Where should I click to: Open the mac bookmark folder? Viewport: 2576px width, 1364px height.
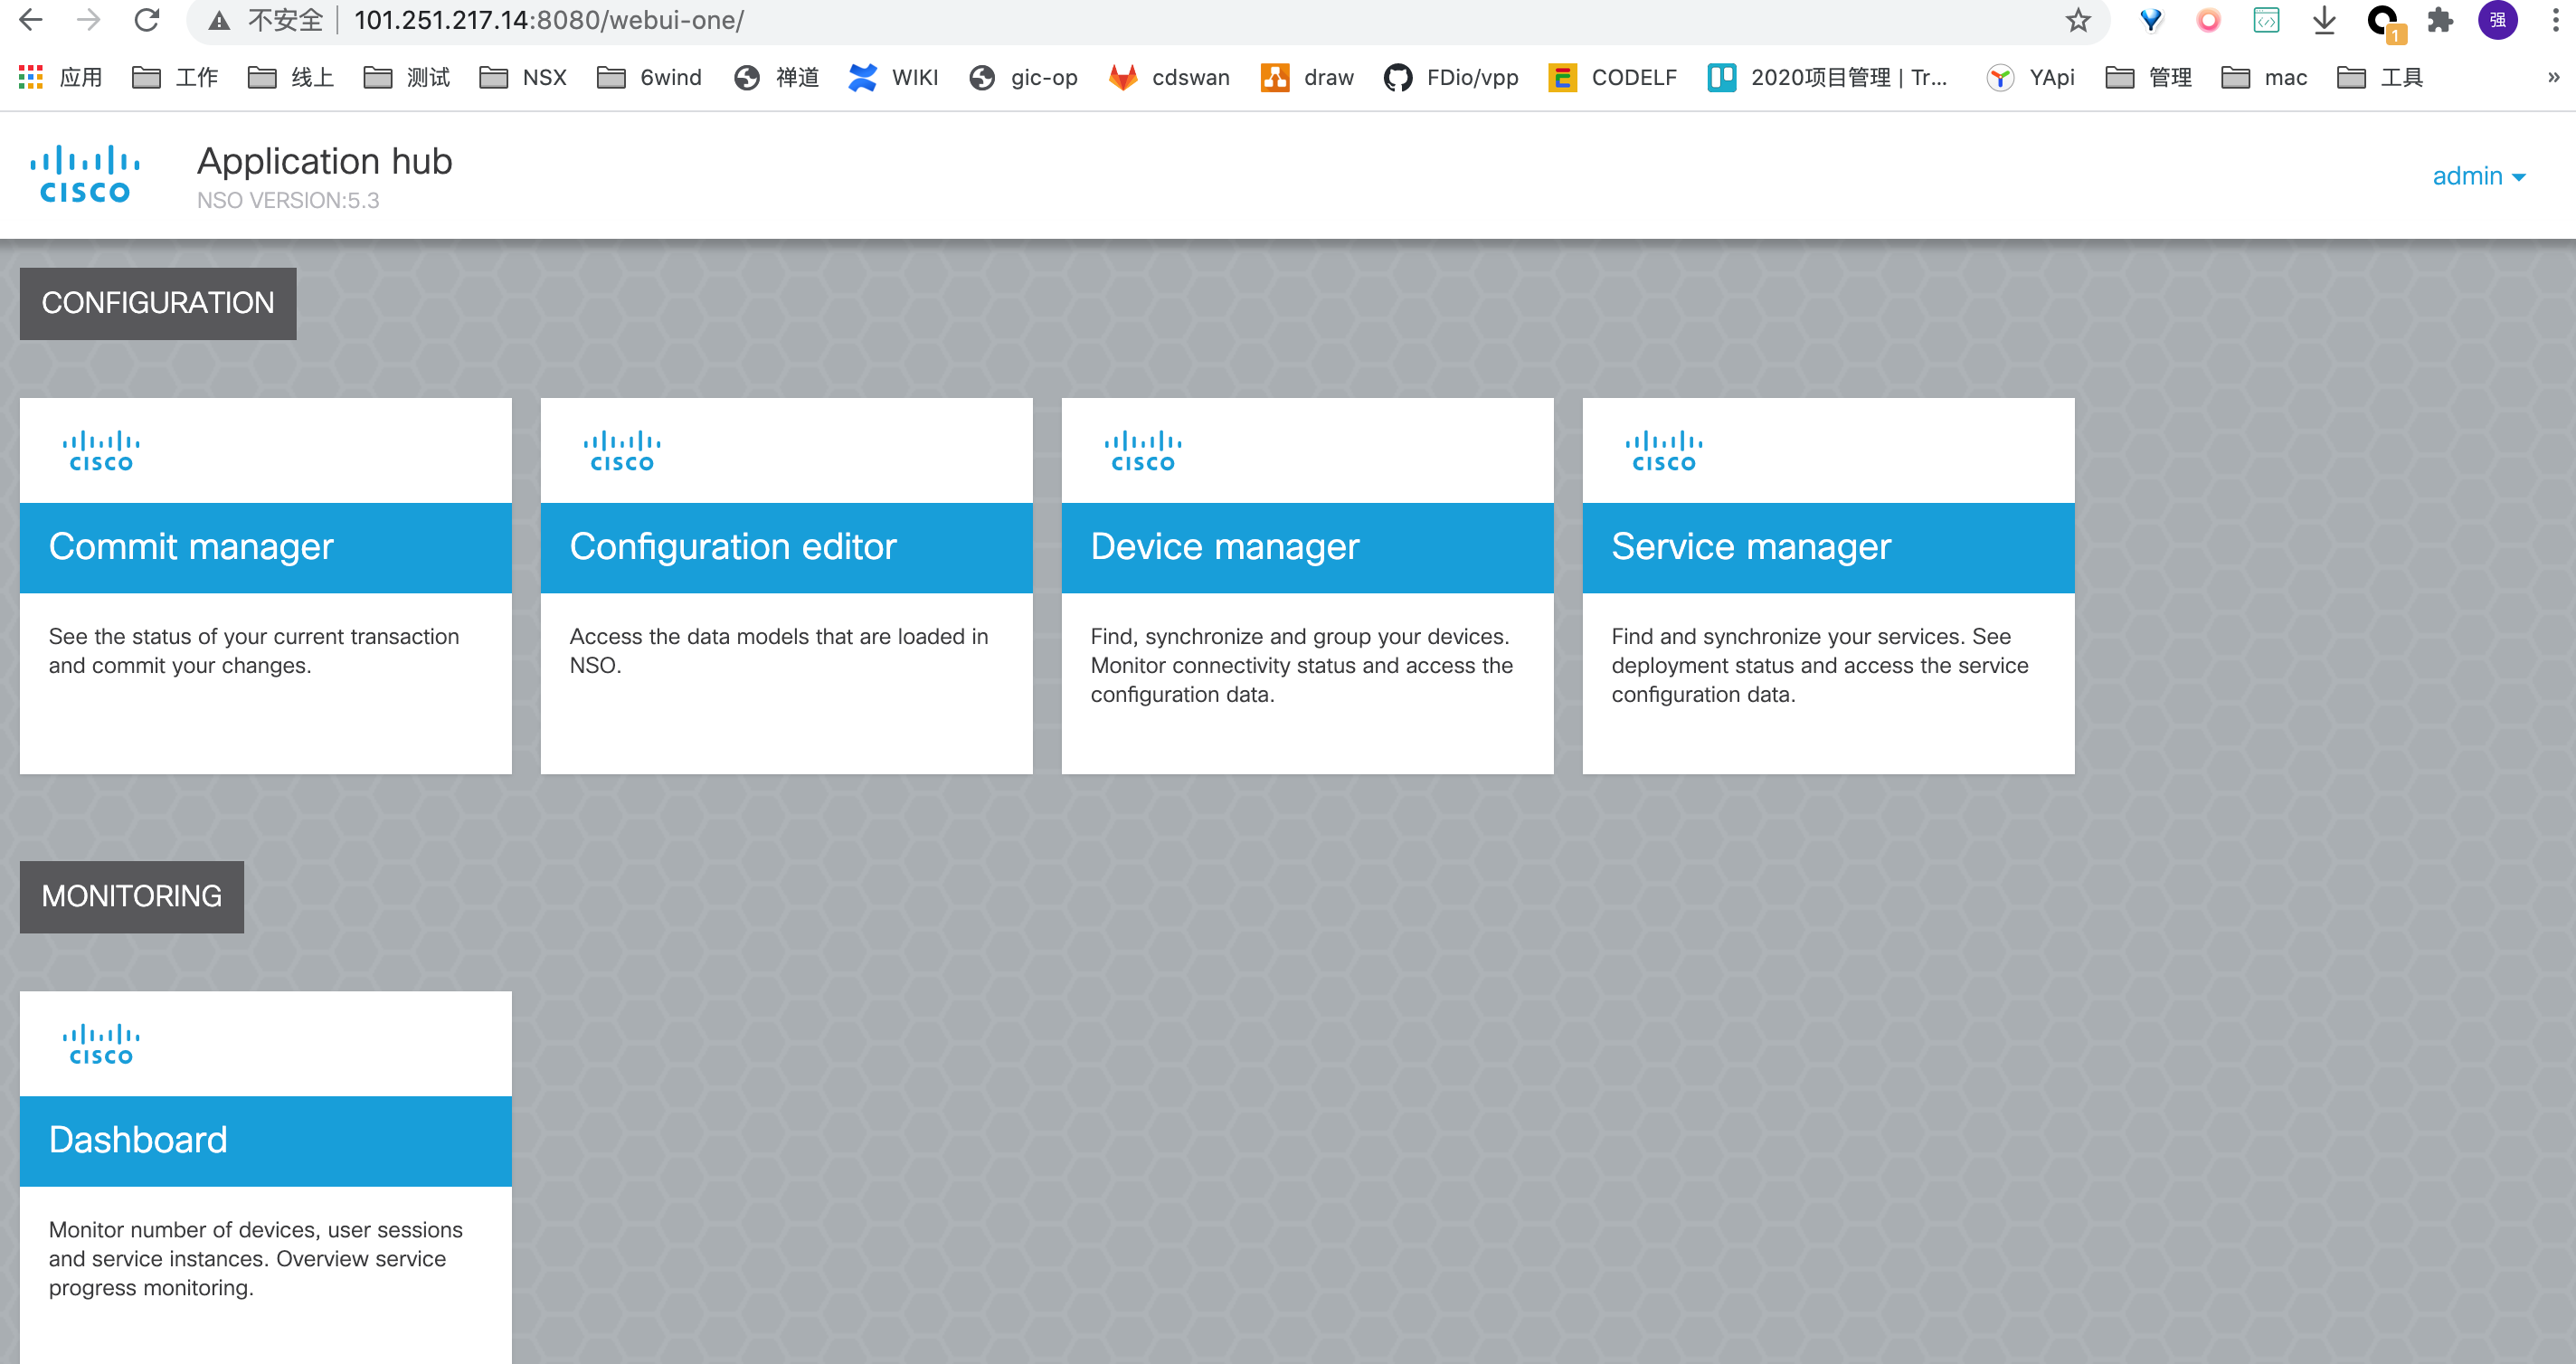pos(2264,77)
